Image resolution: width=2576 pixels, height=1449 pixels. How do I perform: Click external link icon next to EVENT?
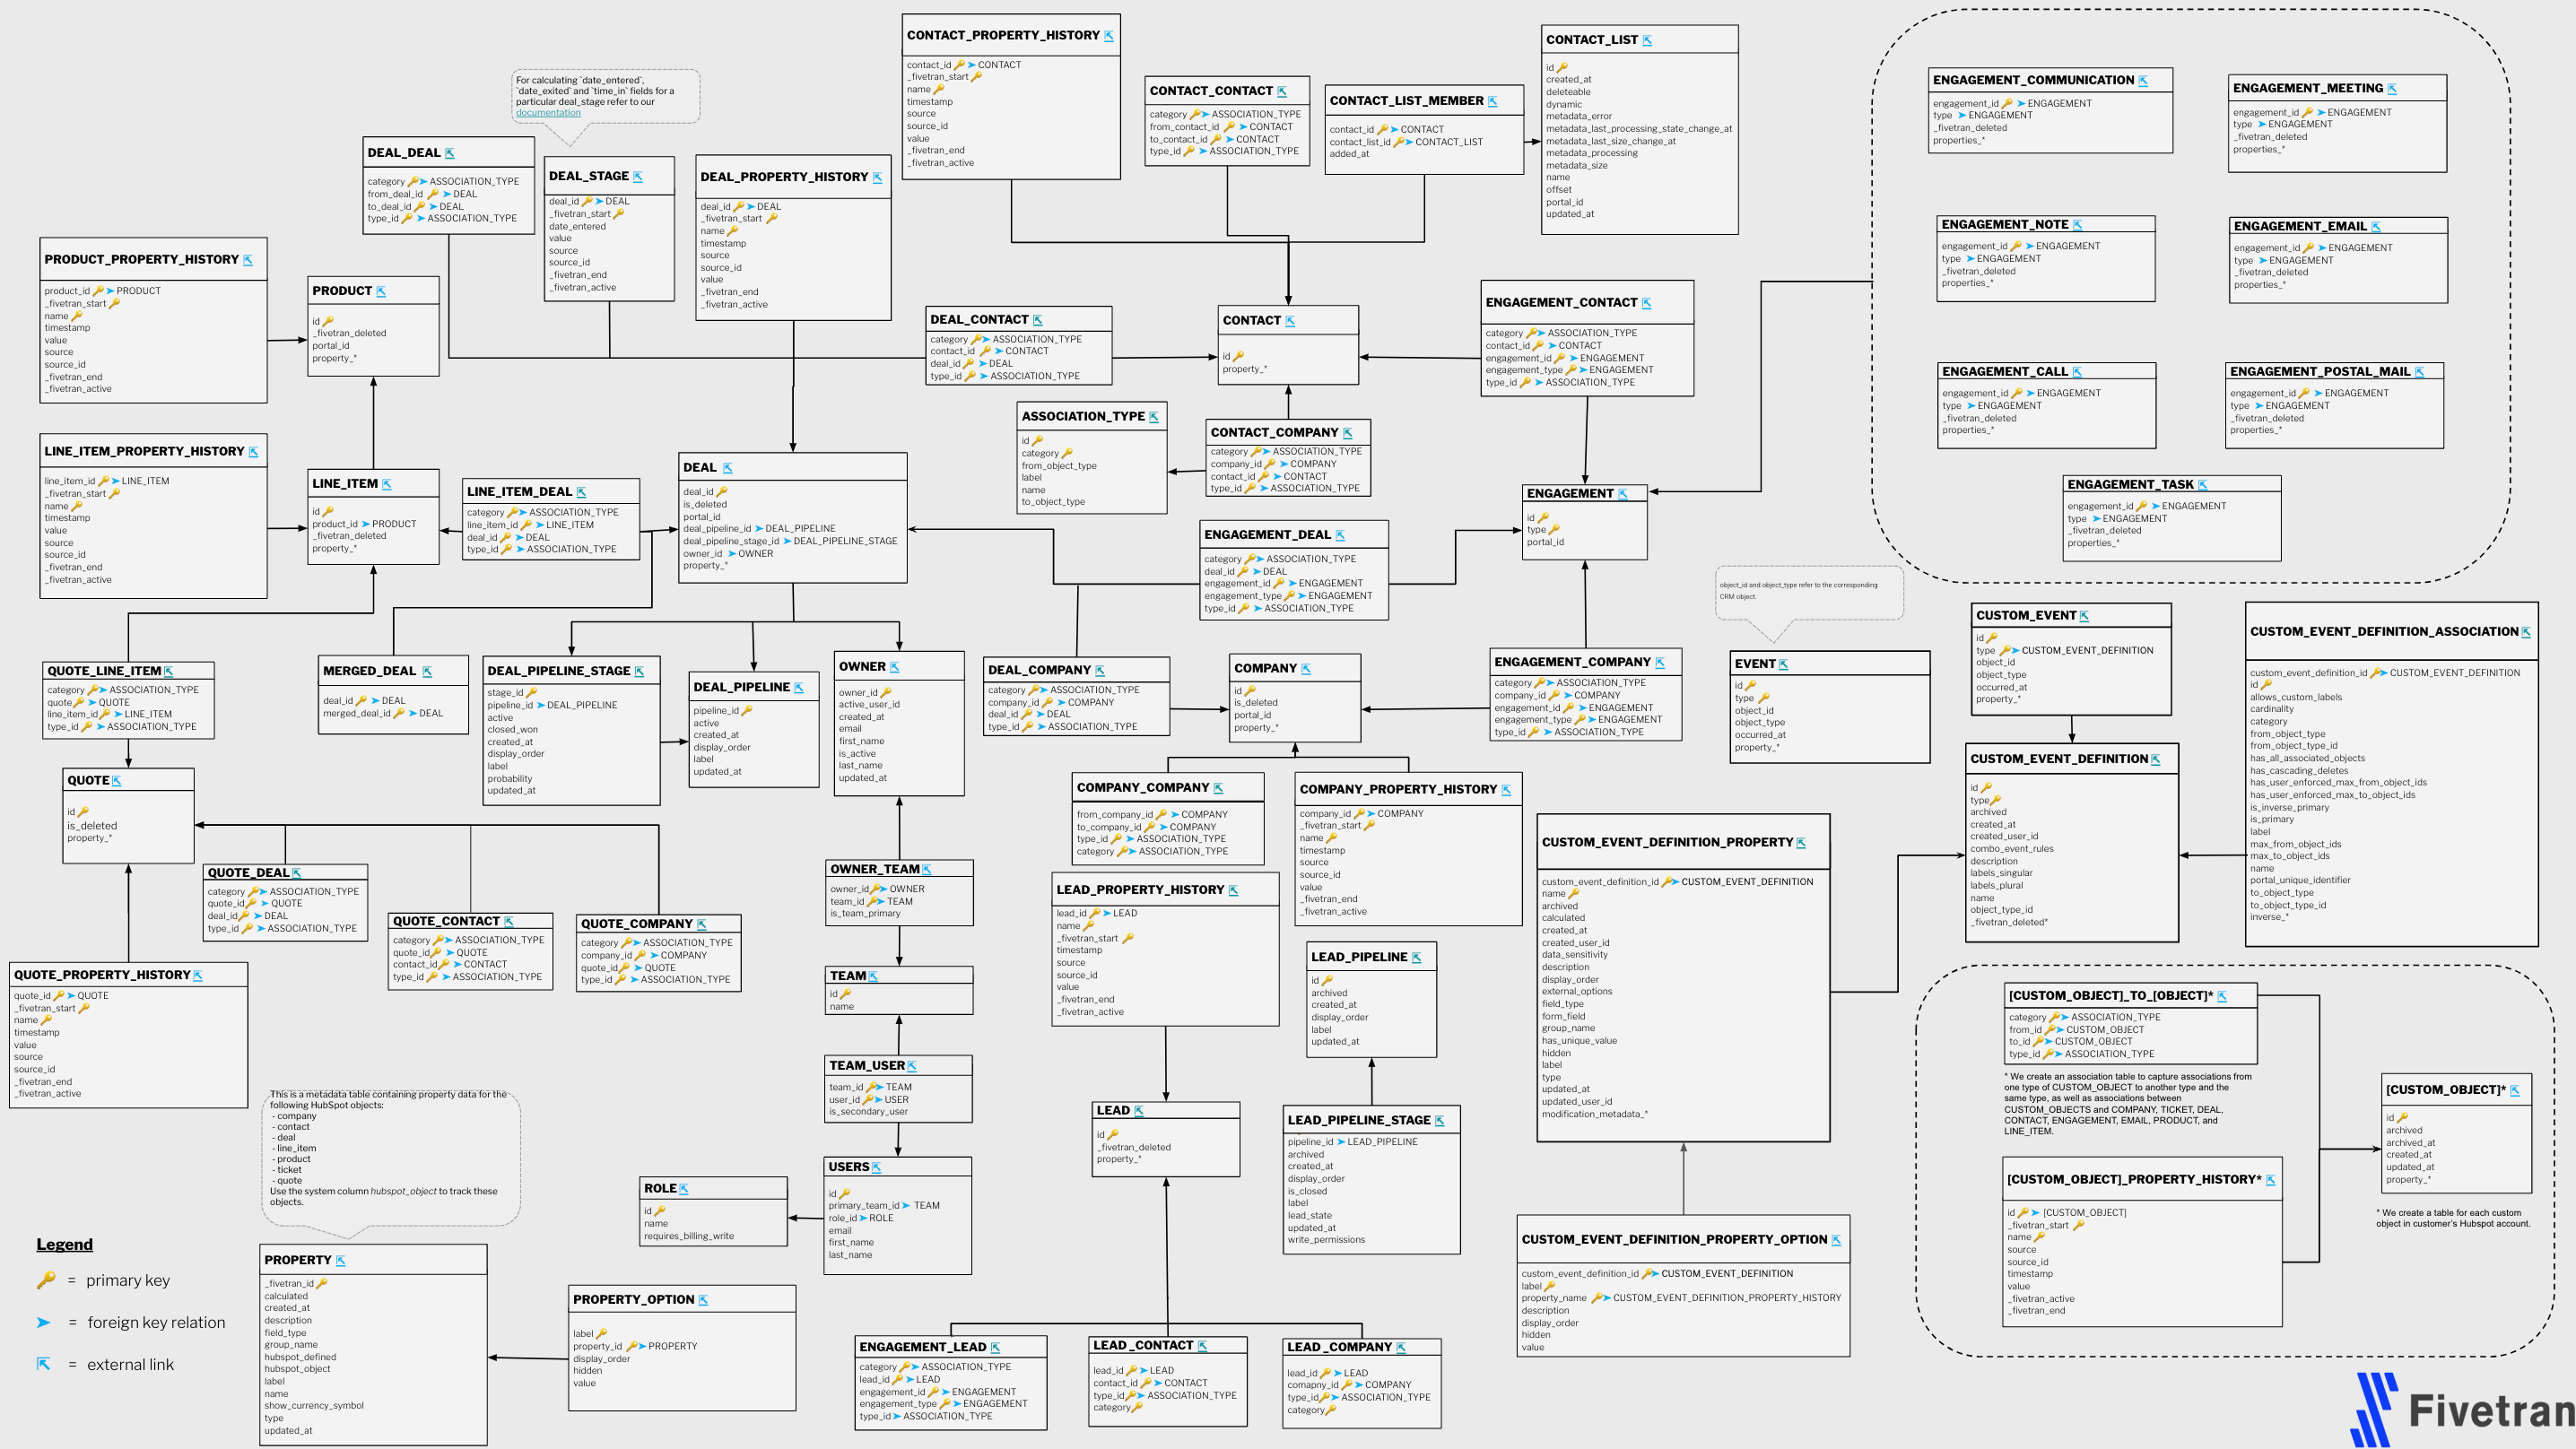(1784, 664)
